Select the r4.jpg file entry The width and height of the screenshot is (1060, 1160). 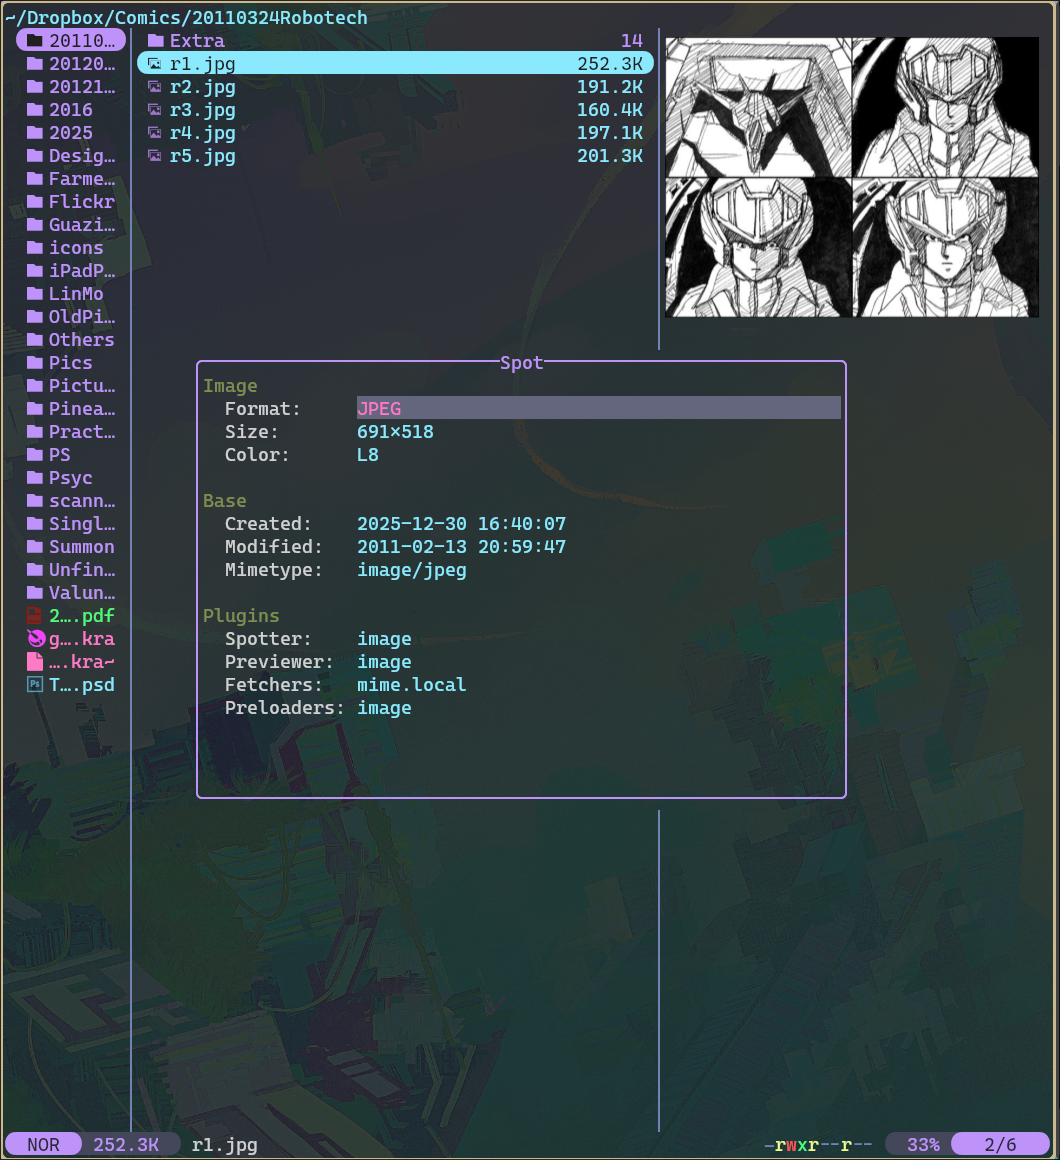tap(203, 133)
